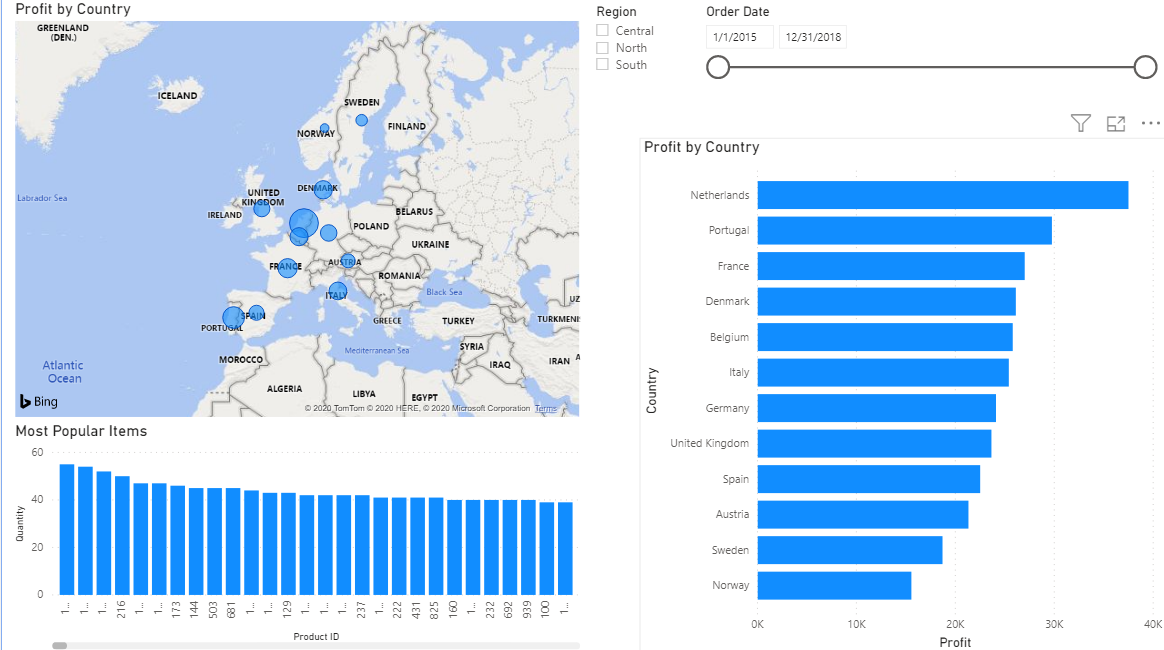Click the Bing logo on the map
Image resolution: width=1164 pixels, height=650 pixels.
coord(39,401)
